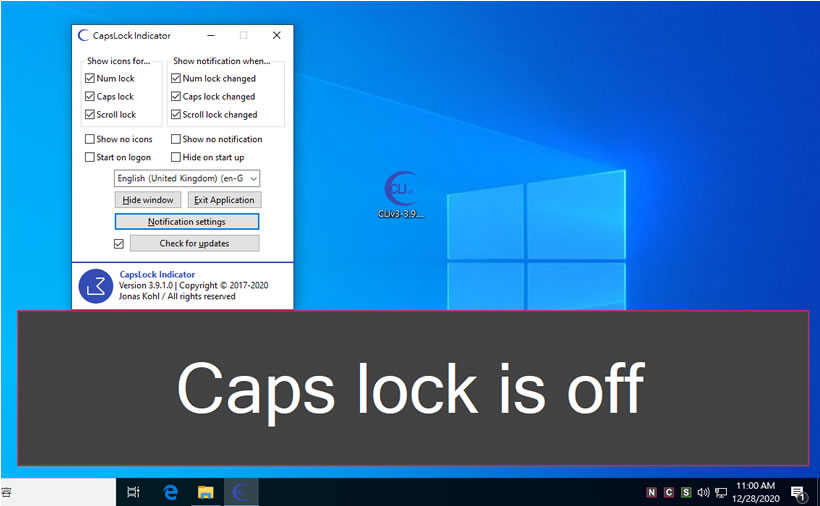The height and width of the screenshot is (506, 820).
Task: Open the CLIv3 desktop shortcut icon
Action: (401, 190)
